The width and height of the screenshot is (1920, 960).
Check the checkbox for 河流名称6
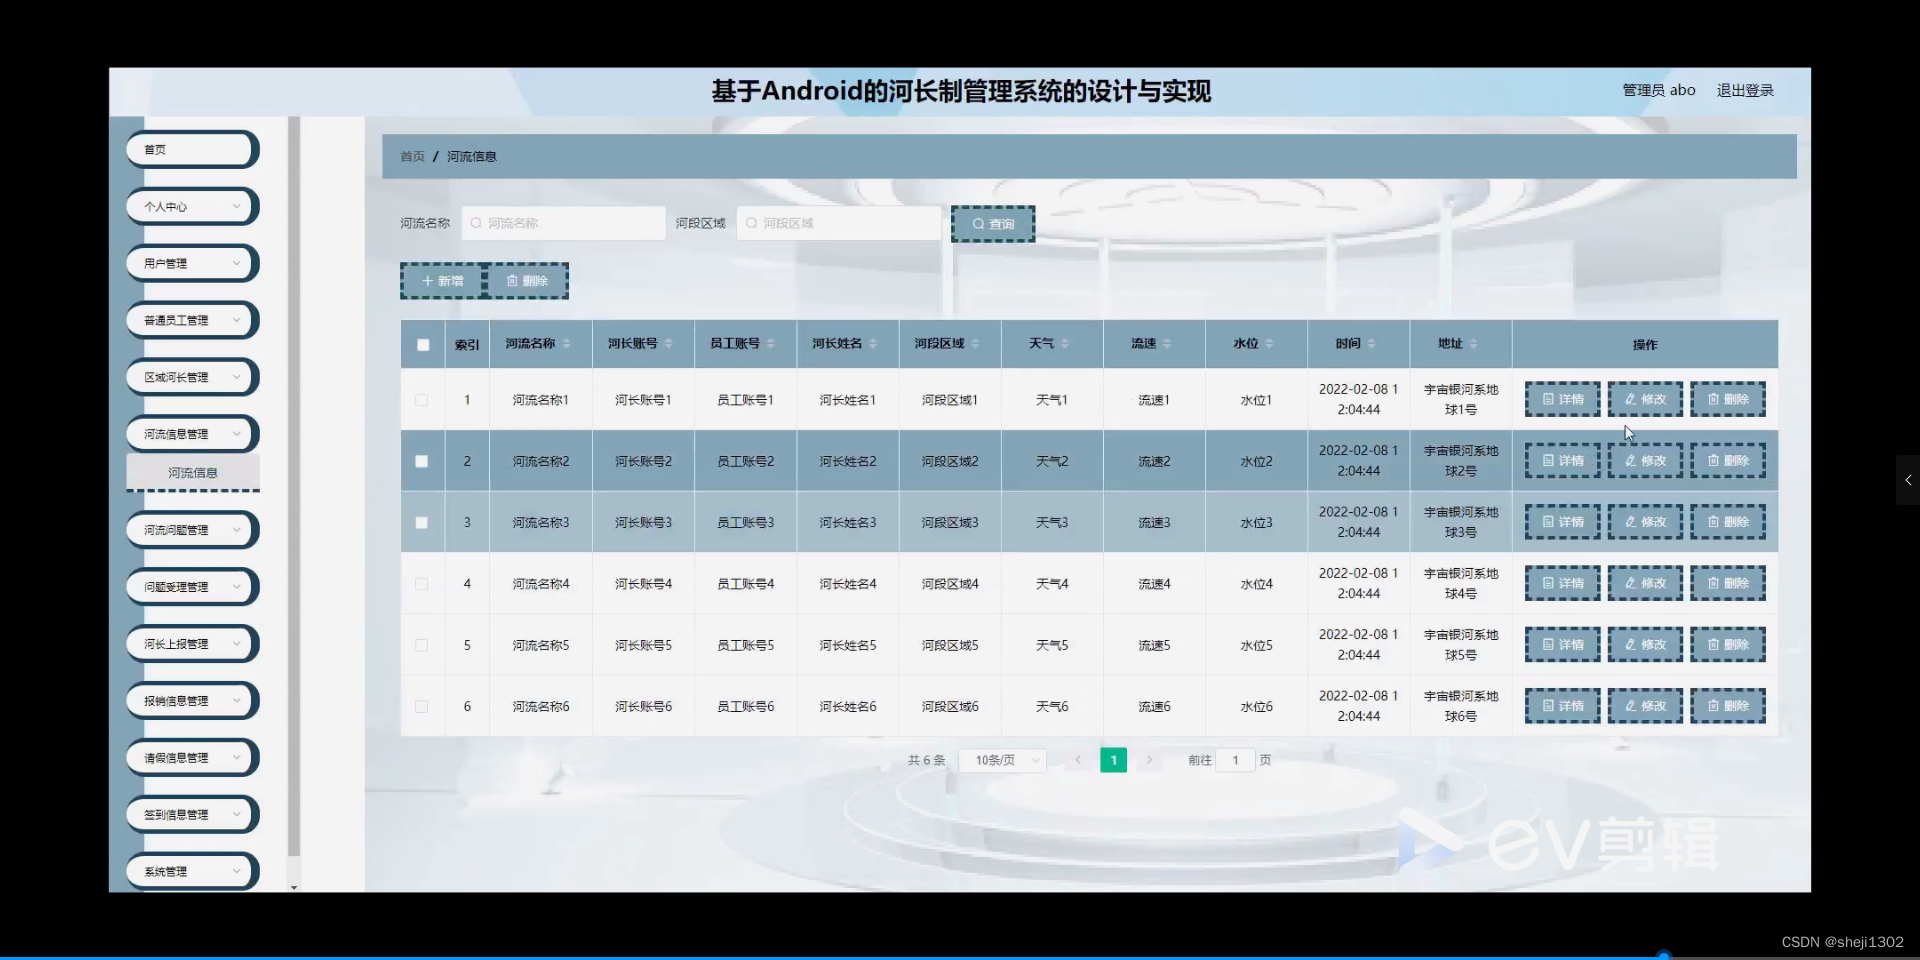(x=421, y=706)
